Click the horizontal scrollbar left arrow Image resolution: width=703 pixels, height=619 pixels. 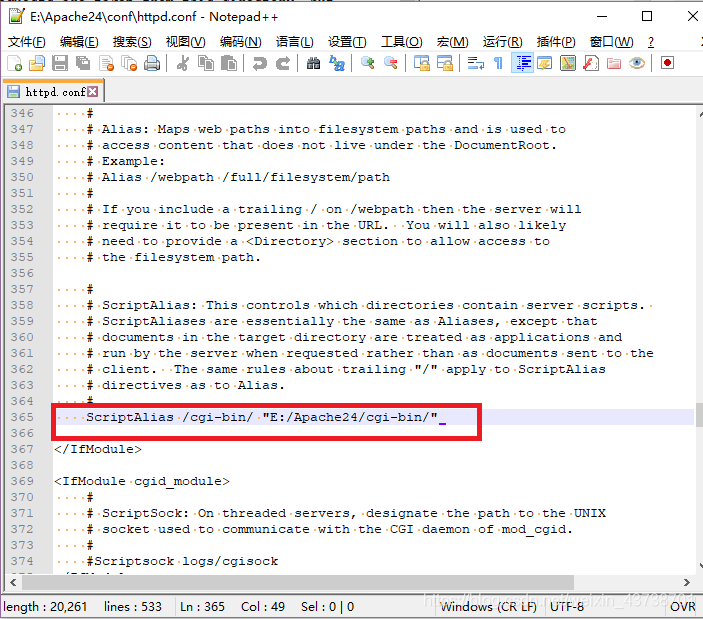13,582
